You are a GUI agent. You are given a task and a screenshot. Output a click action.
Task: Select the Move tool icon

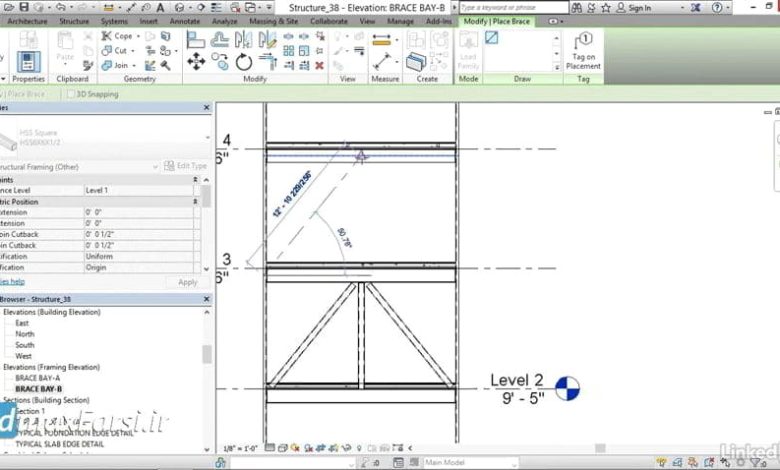196,62
